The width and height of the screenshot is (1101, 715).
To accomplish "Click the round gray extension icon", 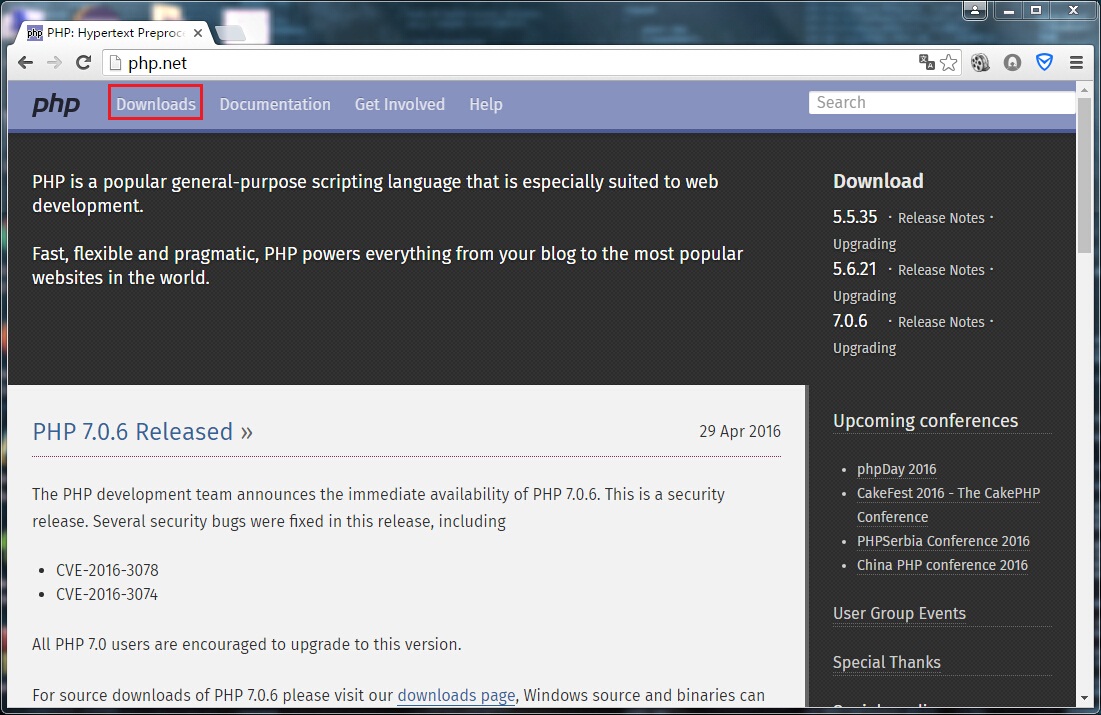I will click(1013, 63).
